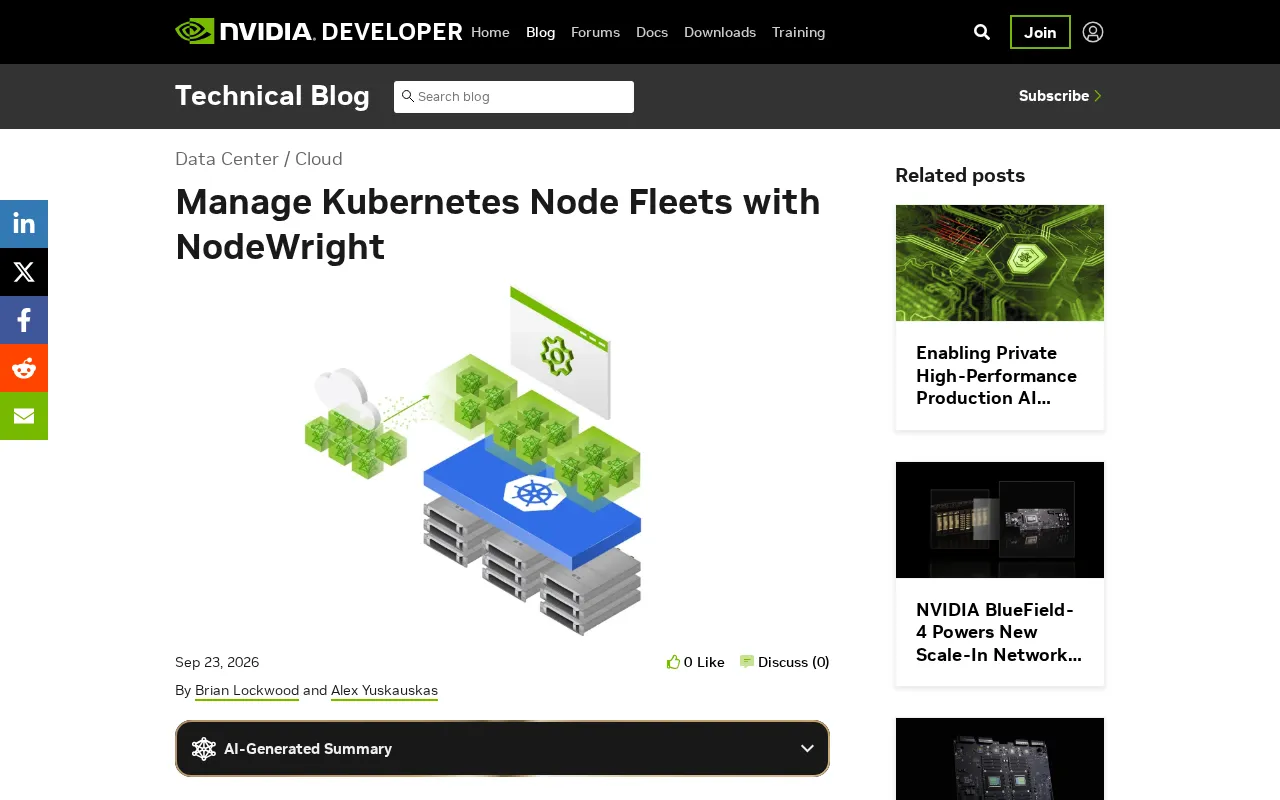Click the thumbs-up Like icon
This screenshot has width=1280, height=800.
[x=674, y=662]
